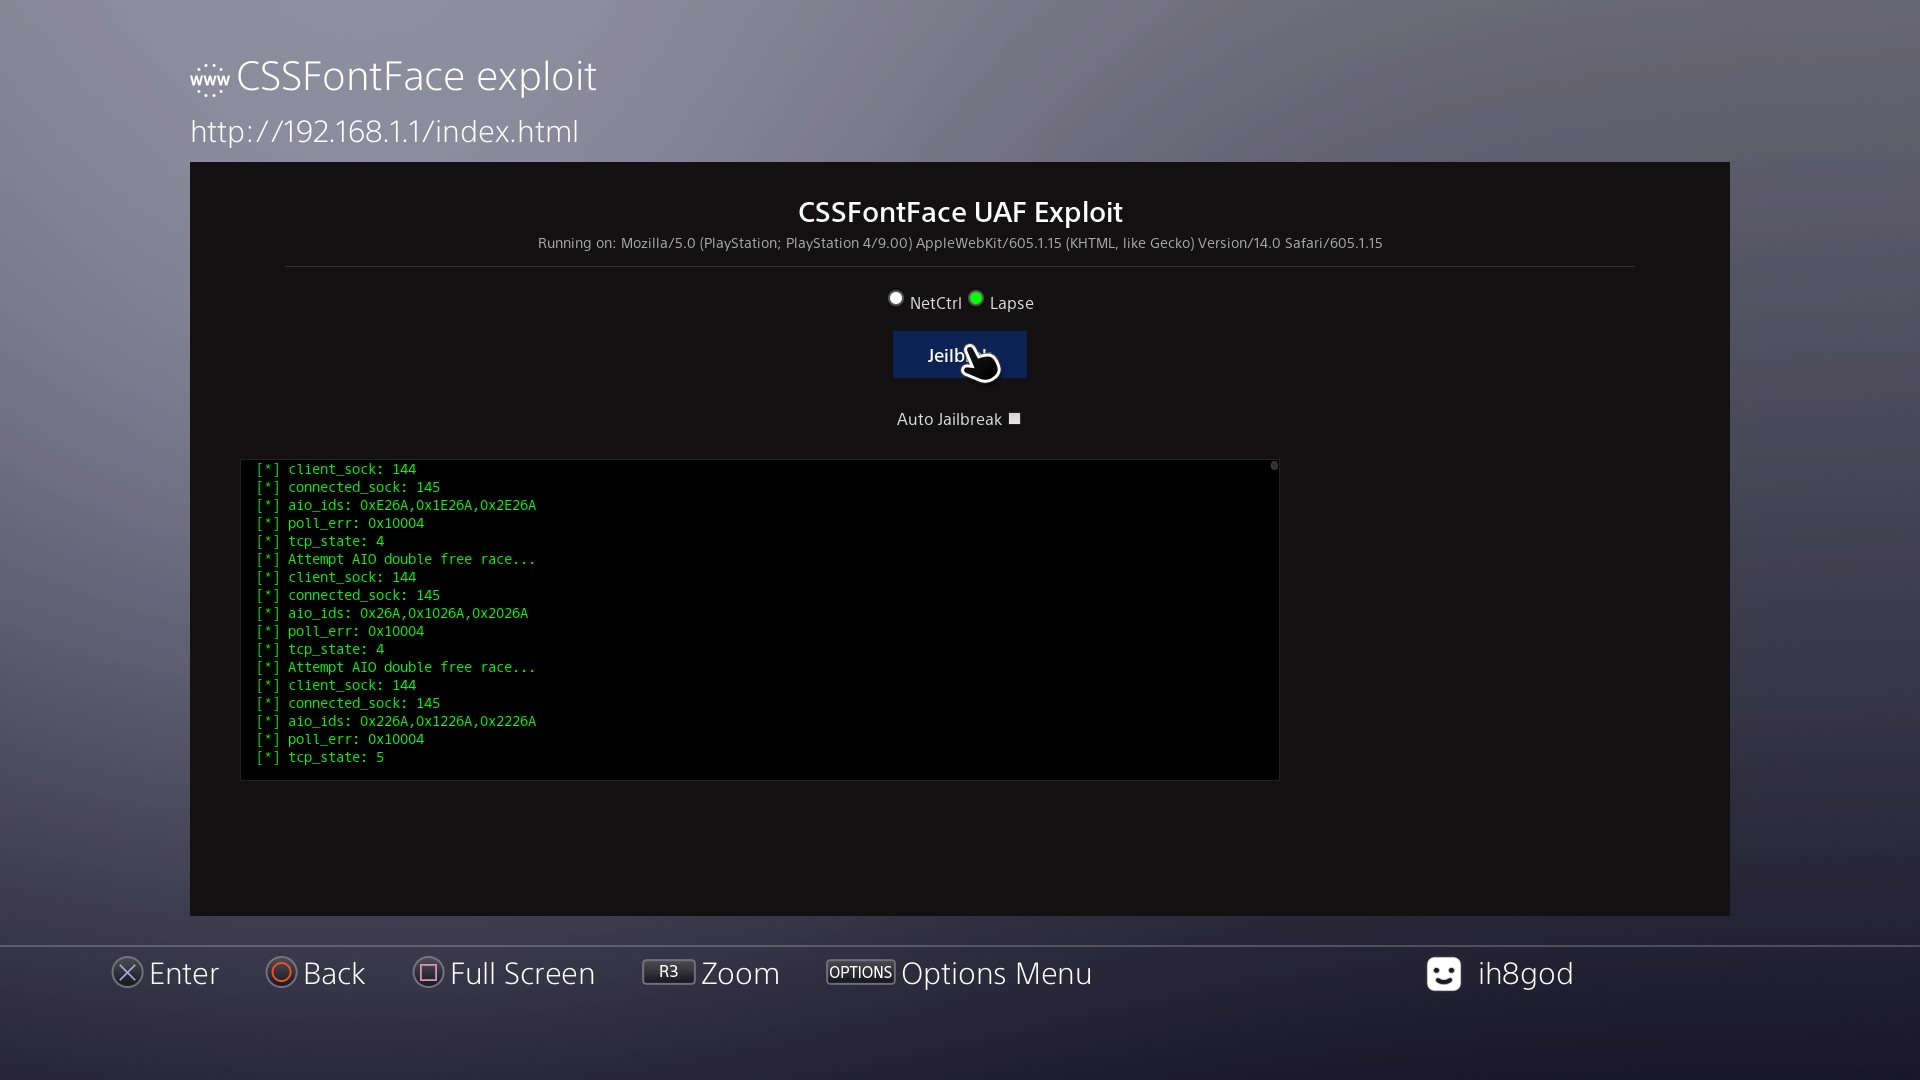Select the Lapse radio button

(976, 298)
